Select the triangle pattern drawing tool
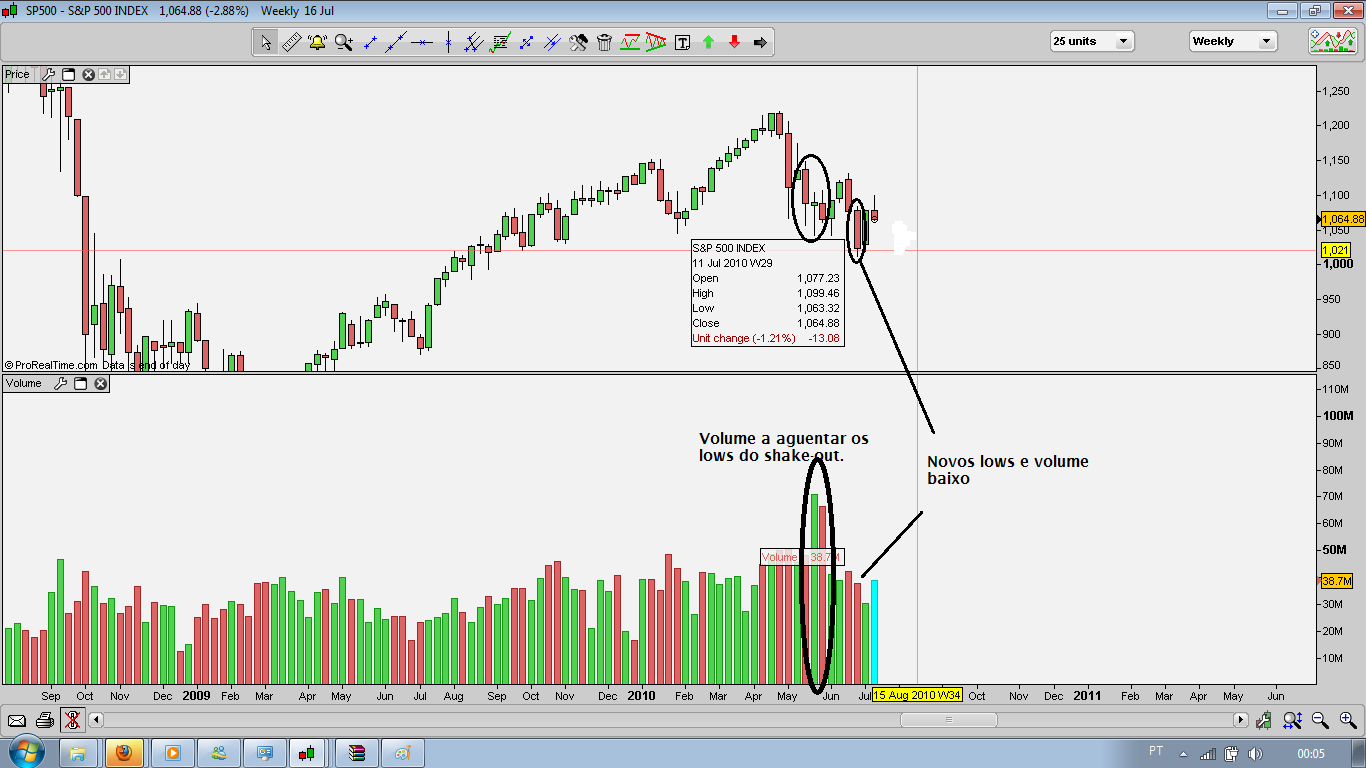1366x768 pixels. [656, 42]
